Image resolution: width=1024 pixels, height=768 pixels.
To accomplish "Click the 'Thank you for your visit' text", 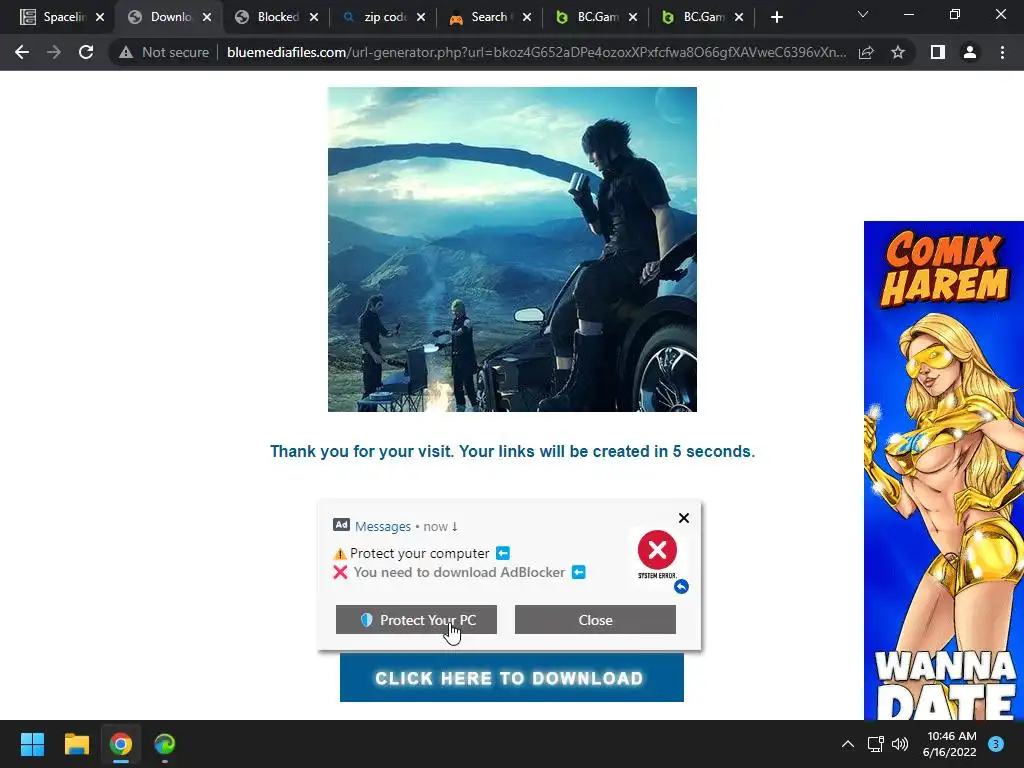I will pyautogui.click(x=513, y=451).
